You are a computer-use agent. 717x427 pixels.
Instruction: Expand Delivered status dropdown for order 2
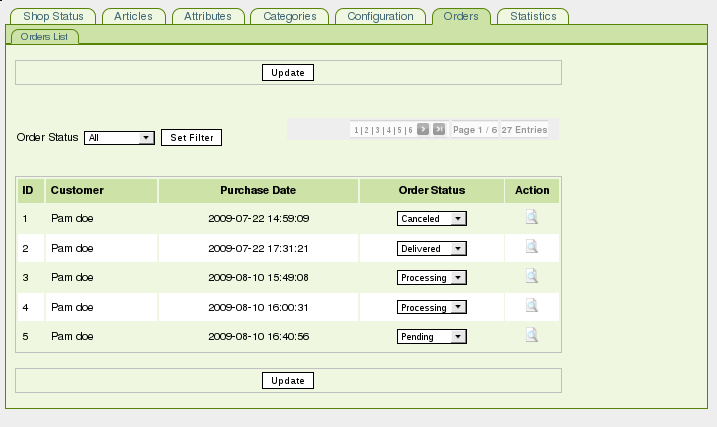pos(432,249)
